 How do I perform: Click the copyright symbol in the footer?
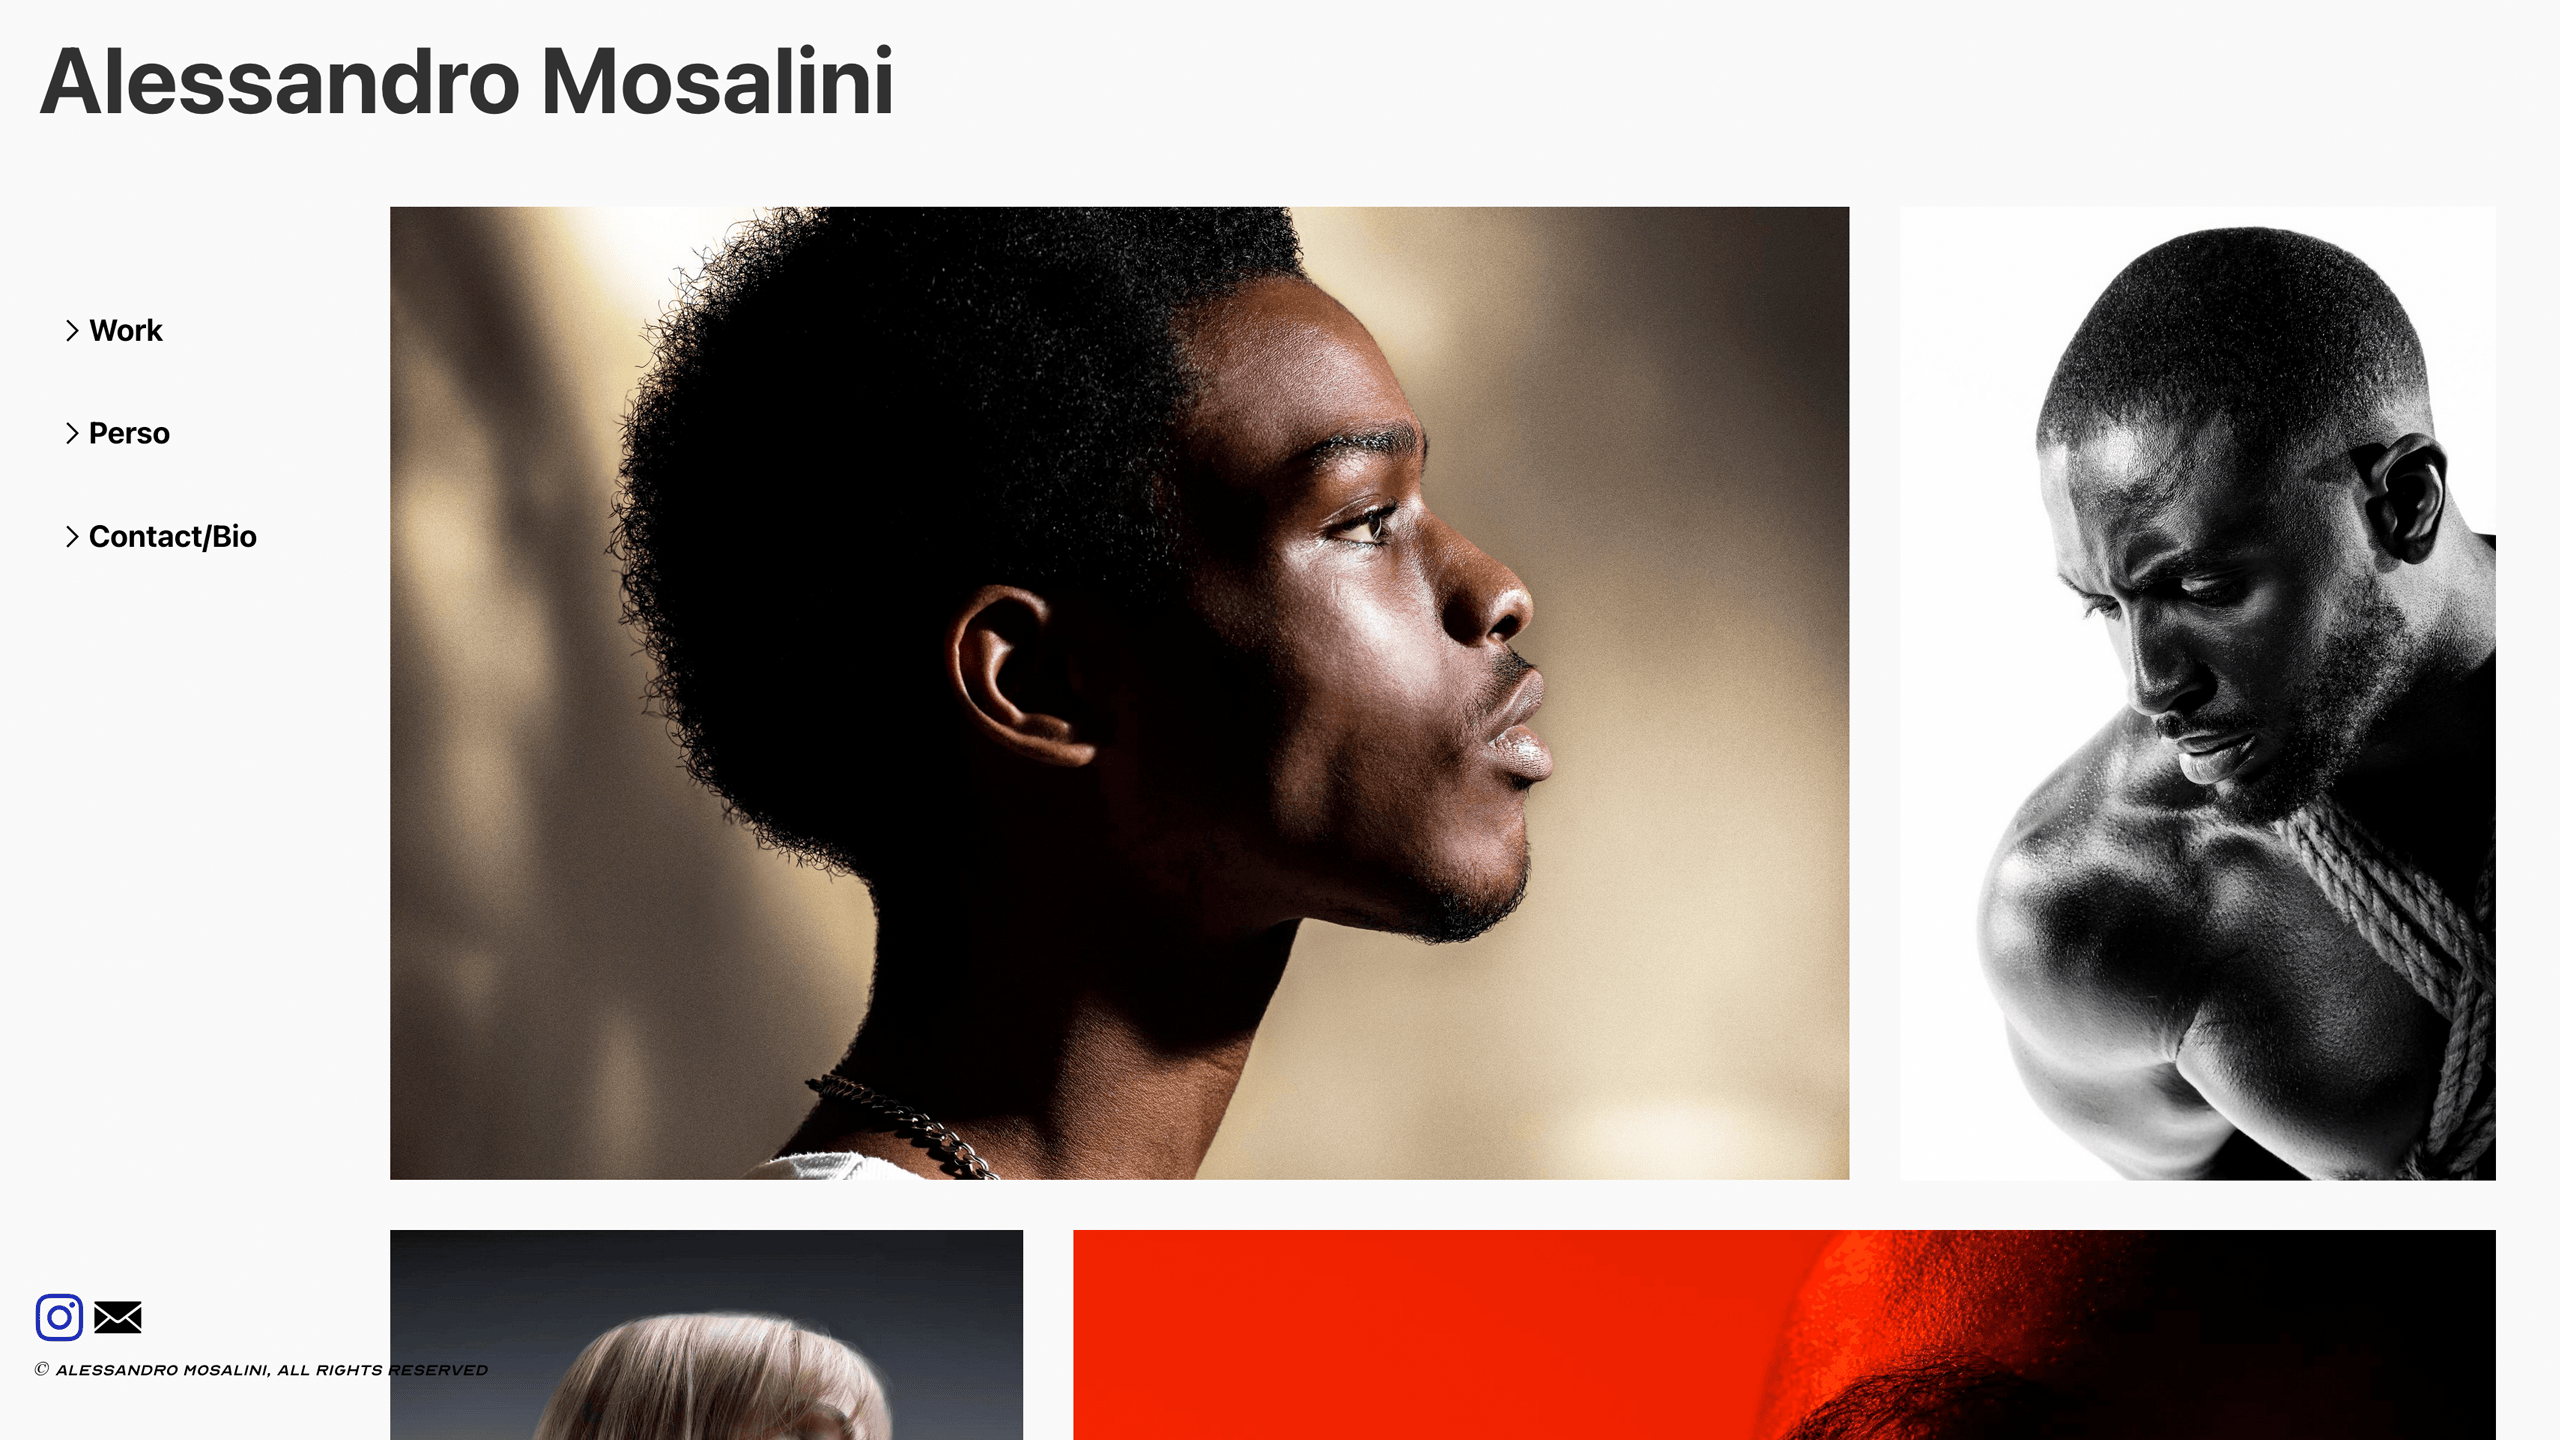coord(42,1369)
